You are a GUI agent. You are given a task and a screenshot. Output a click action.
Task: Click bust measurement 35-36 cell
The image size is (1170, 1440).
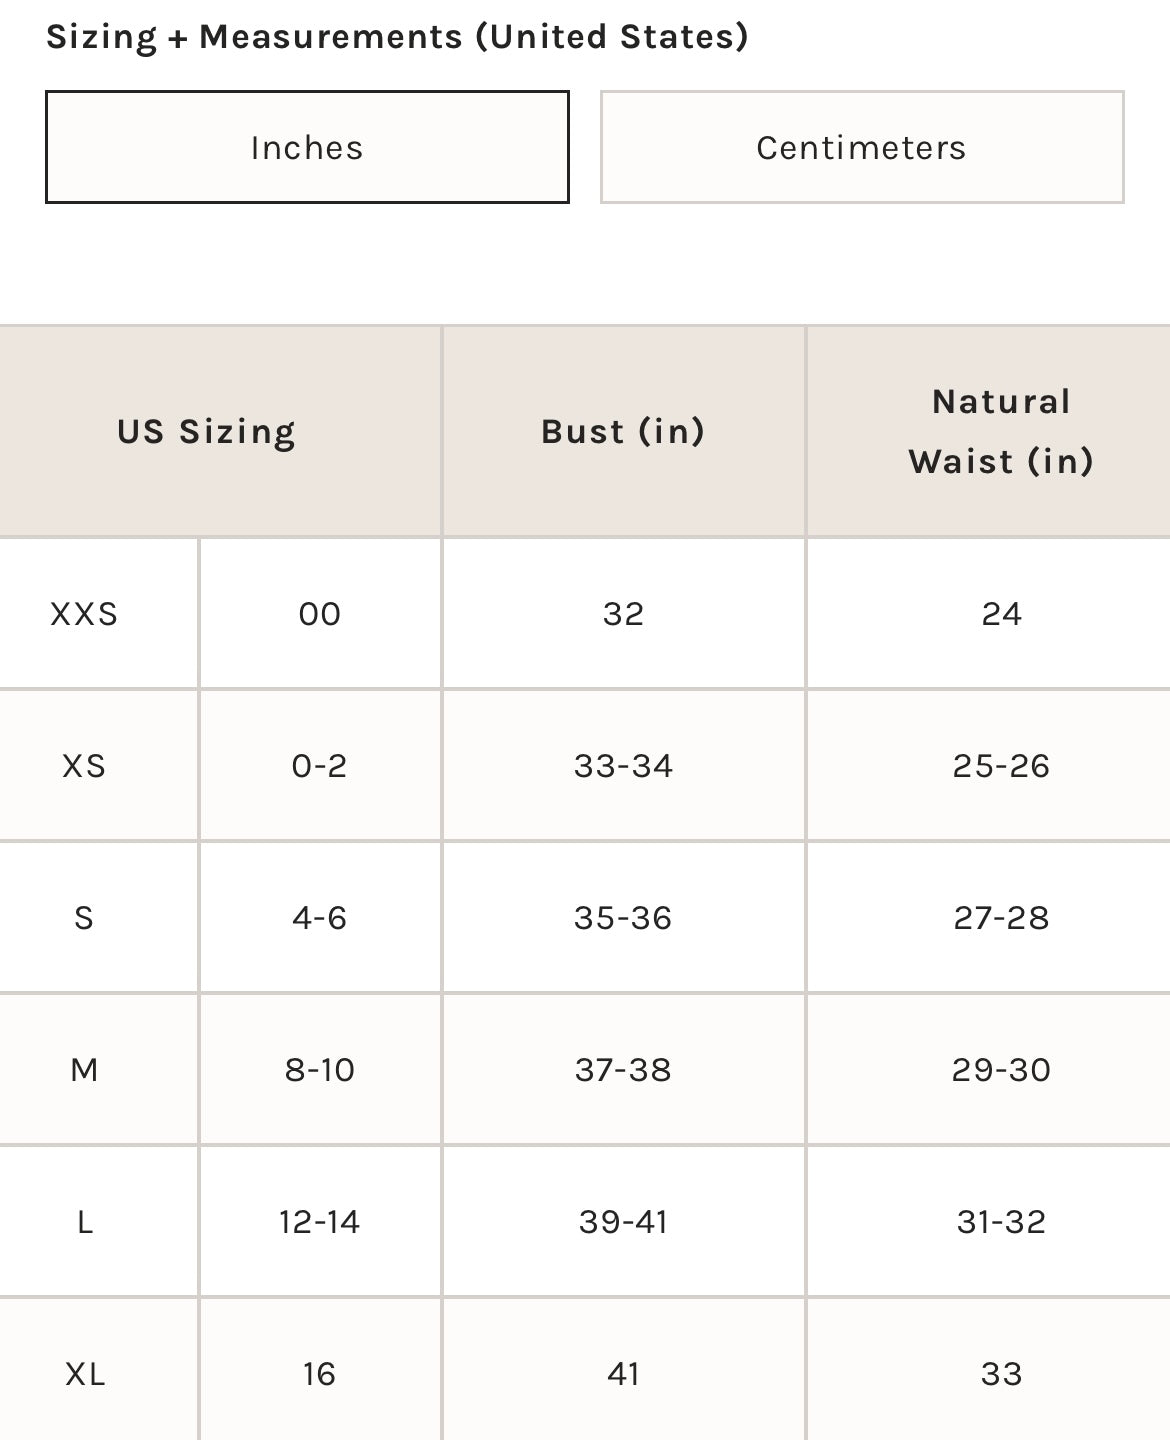pyautogui.click(x=623, y=917)
